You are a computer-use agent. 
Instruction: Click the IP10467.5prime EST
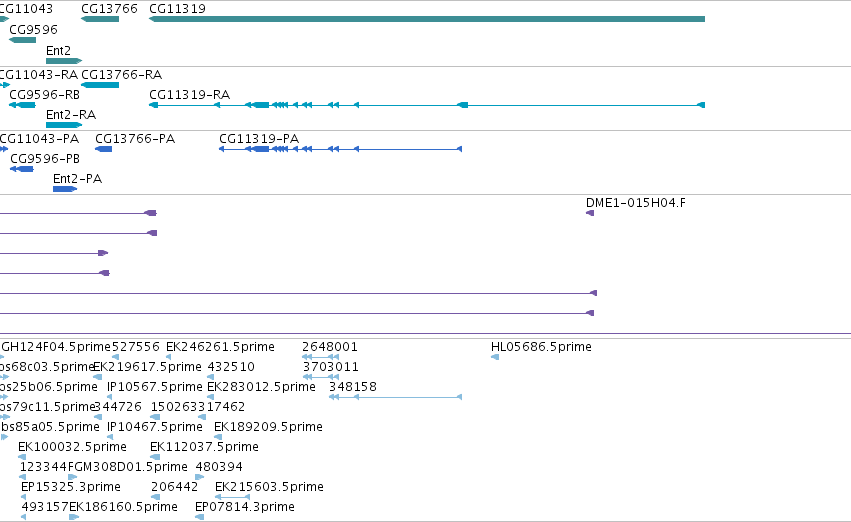(110, 437)
